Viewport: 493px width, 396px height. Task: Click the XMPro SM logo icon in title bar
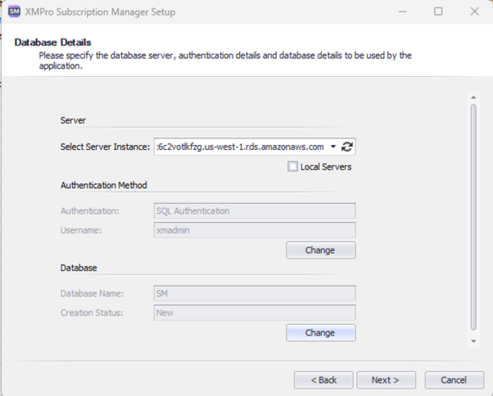(14, 12)
